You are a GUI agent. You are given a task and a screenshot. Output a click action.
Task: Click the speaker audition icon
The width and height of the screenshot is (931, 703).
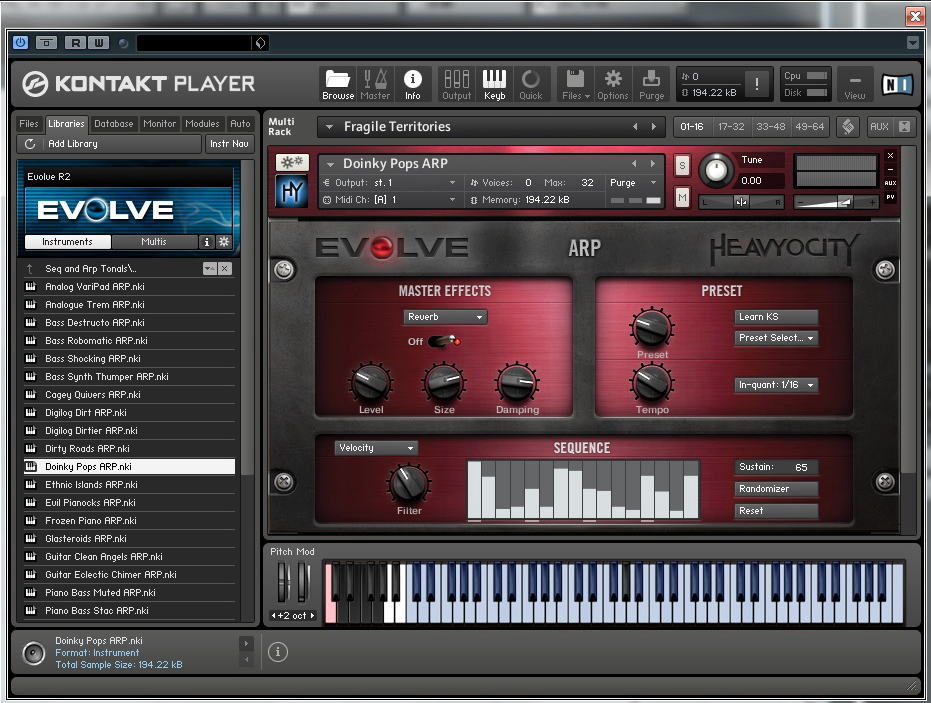[x=33, y=653]
